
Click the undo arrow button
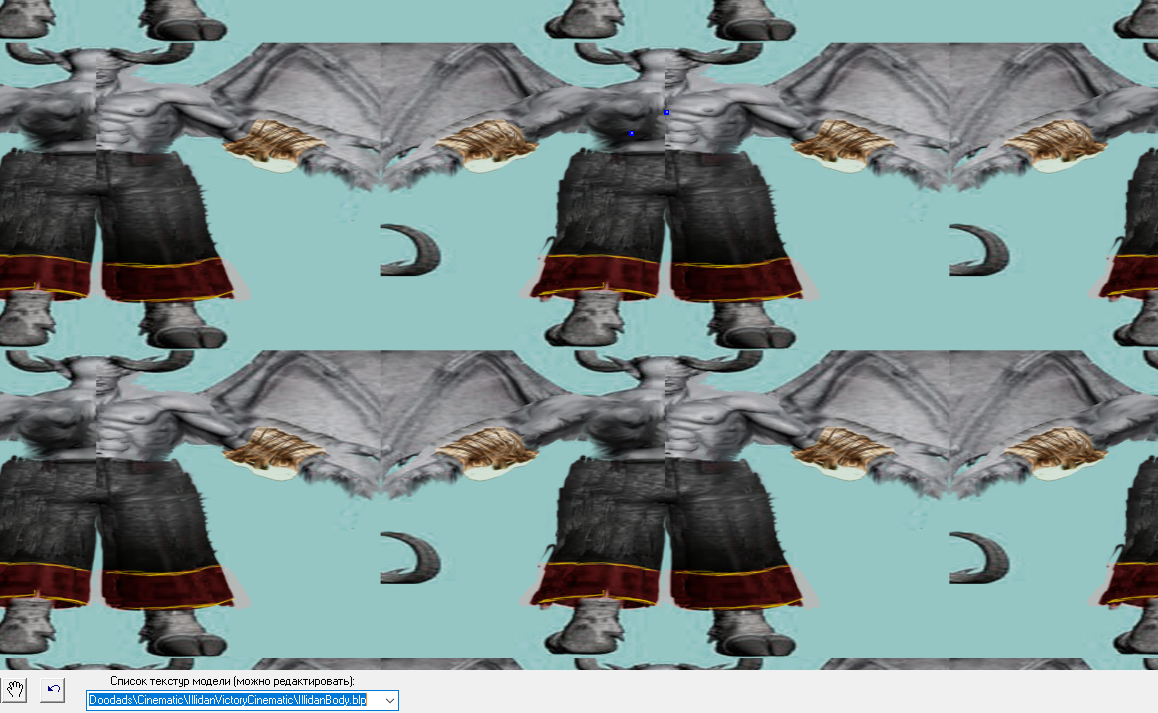[x=53, y=690]
